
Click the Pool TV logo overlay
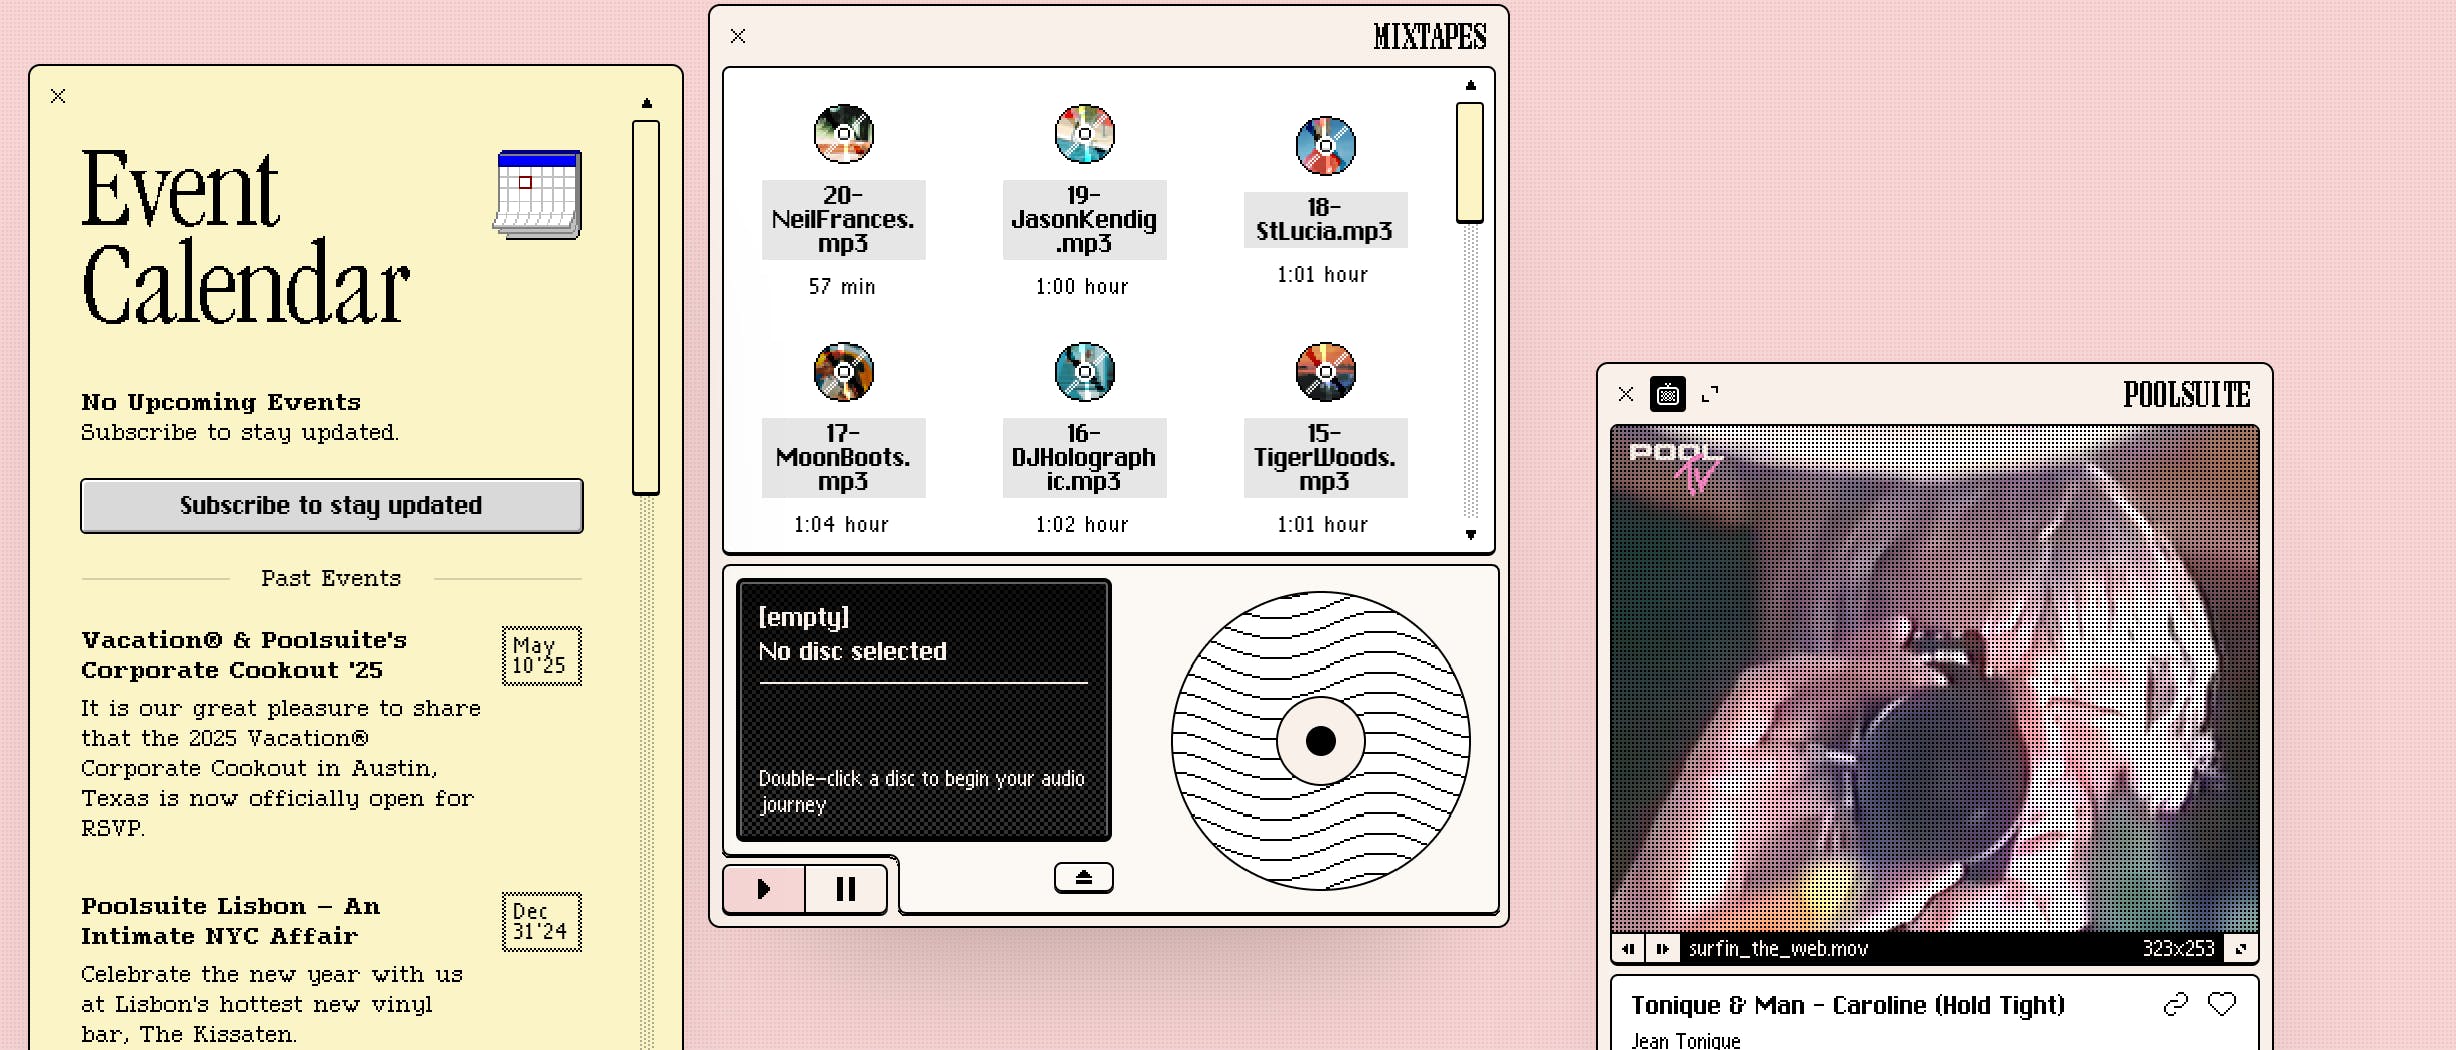[x=1676, y=467]
